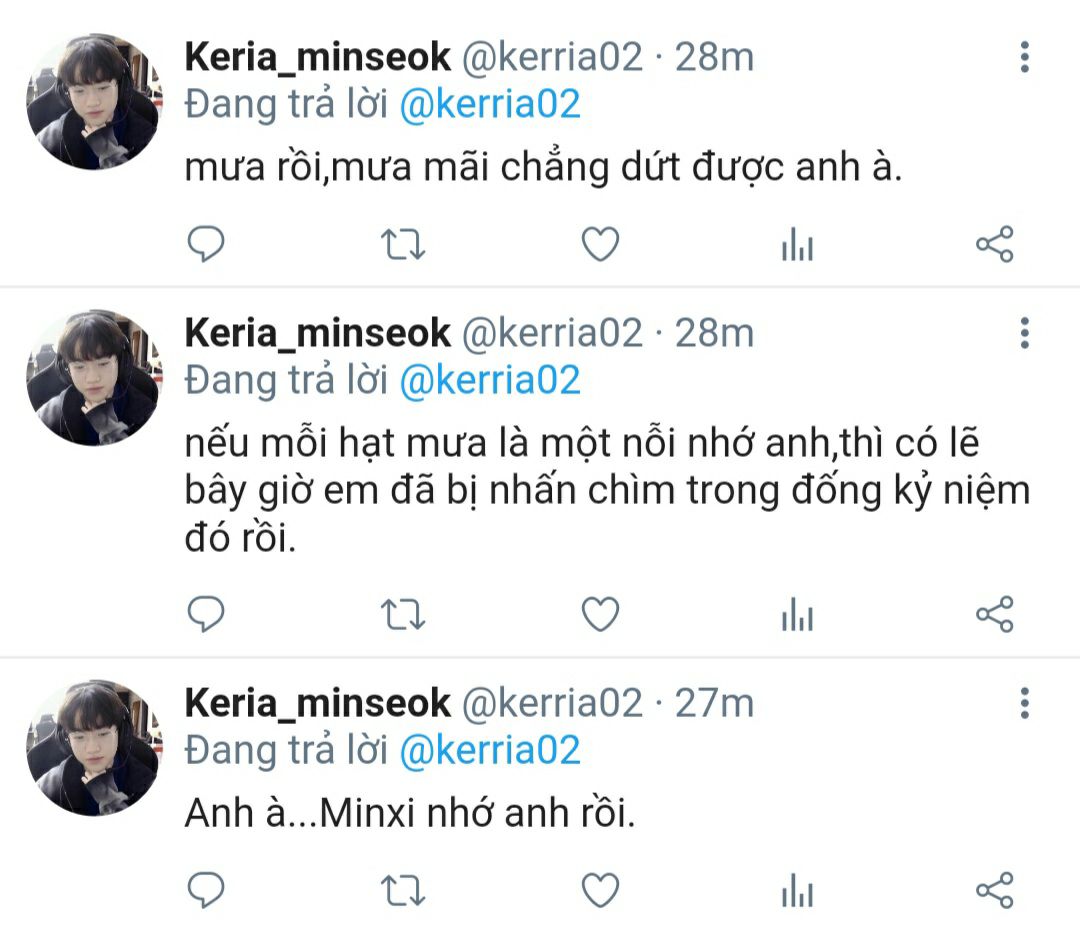
Task: Open @kerria02 mention link in third tweet
Action: [489, 750]
